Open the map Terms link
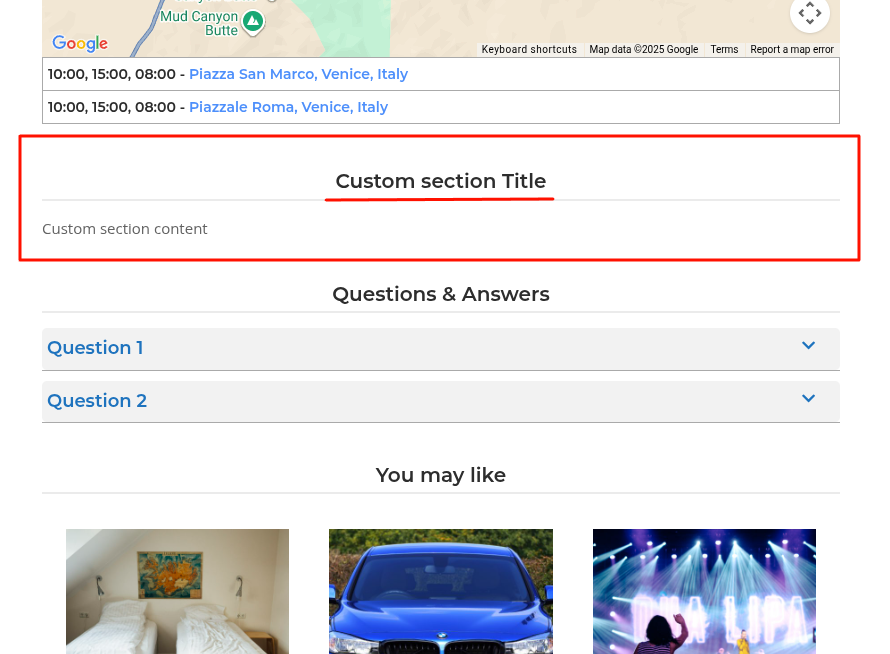Screen dimensions: 890x654 coord(724,50)
